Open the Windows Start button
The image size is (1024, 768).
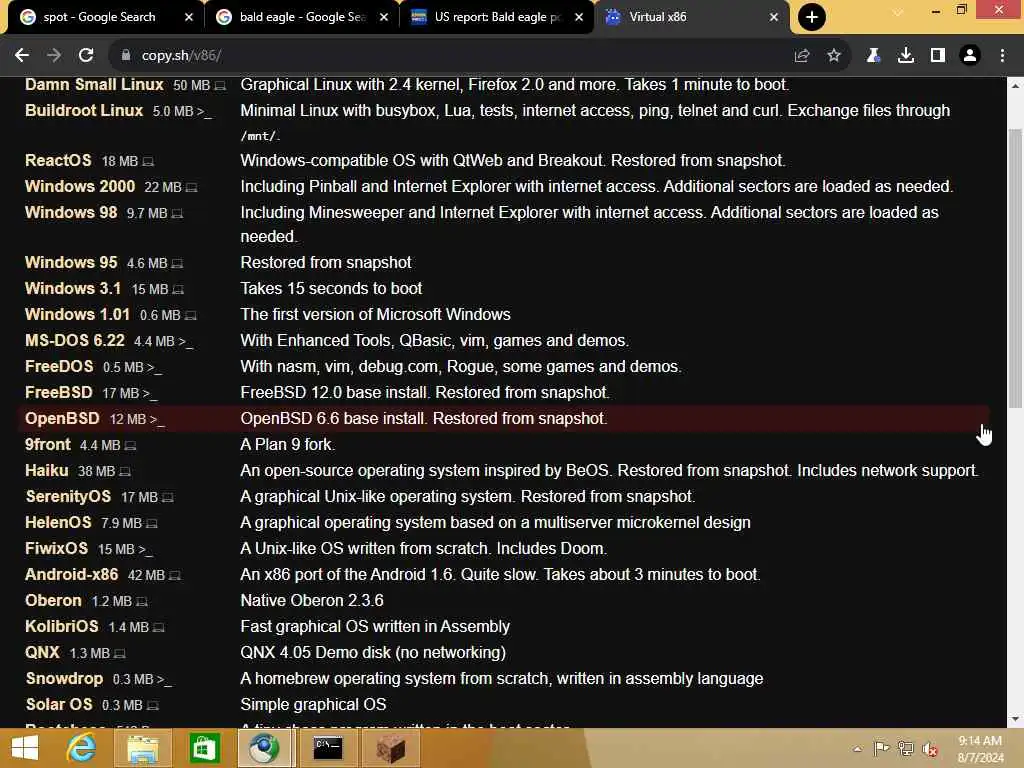[25, 748]
